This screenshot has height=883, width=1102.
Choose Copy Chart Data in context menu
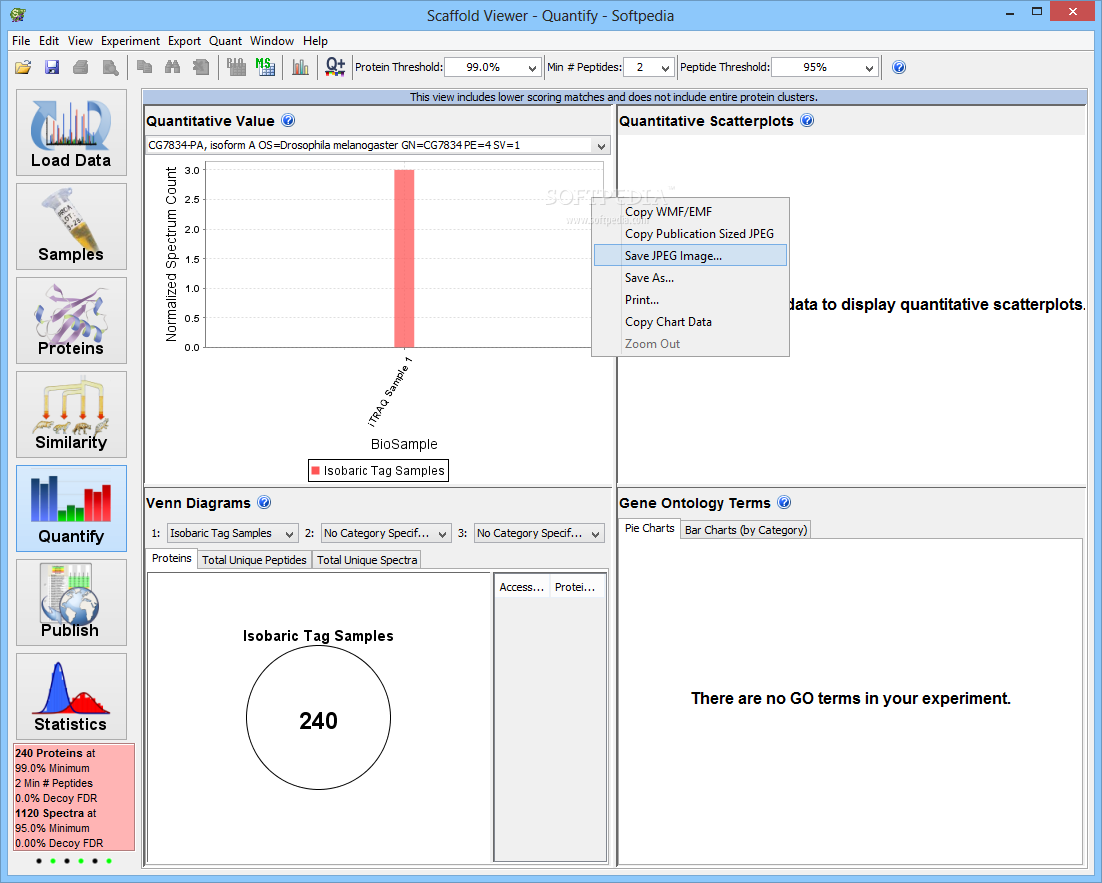690,322
